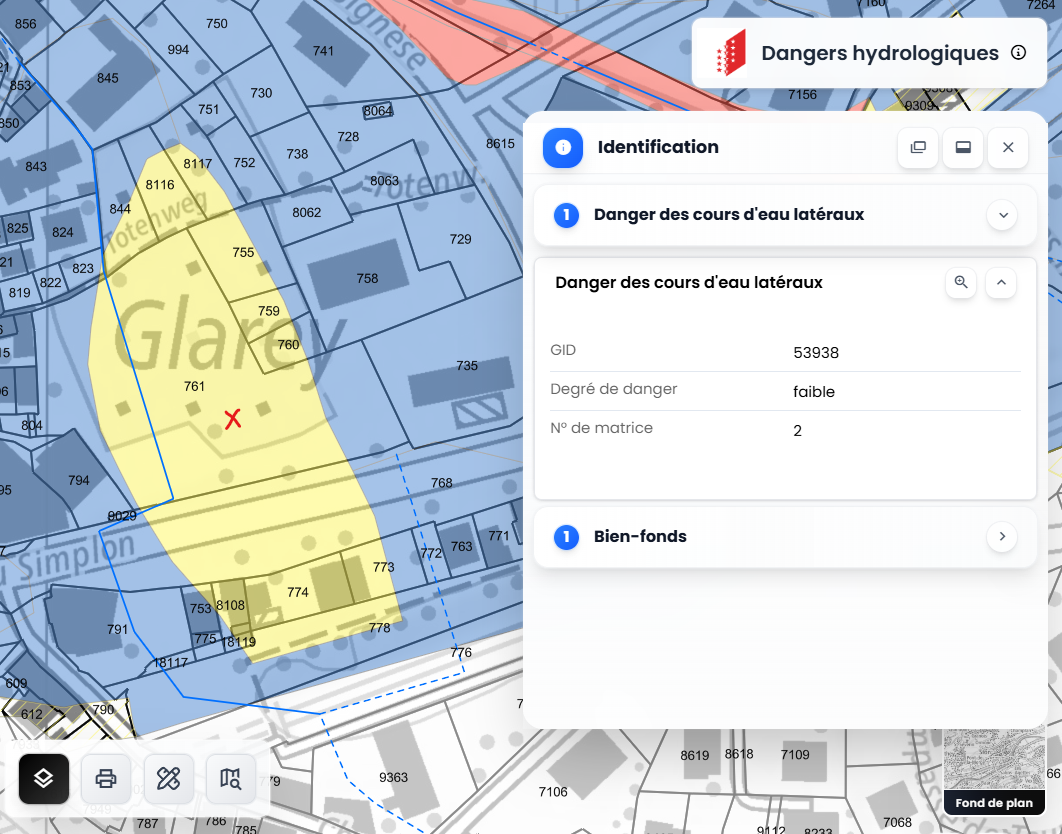The height and width of the screenshot is (834, 1062).
Task: Switch basemap via Fond de plan thumbnail
Action: point(993,771)
